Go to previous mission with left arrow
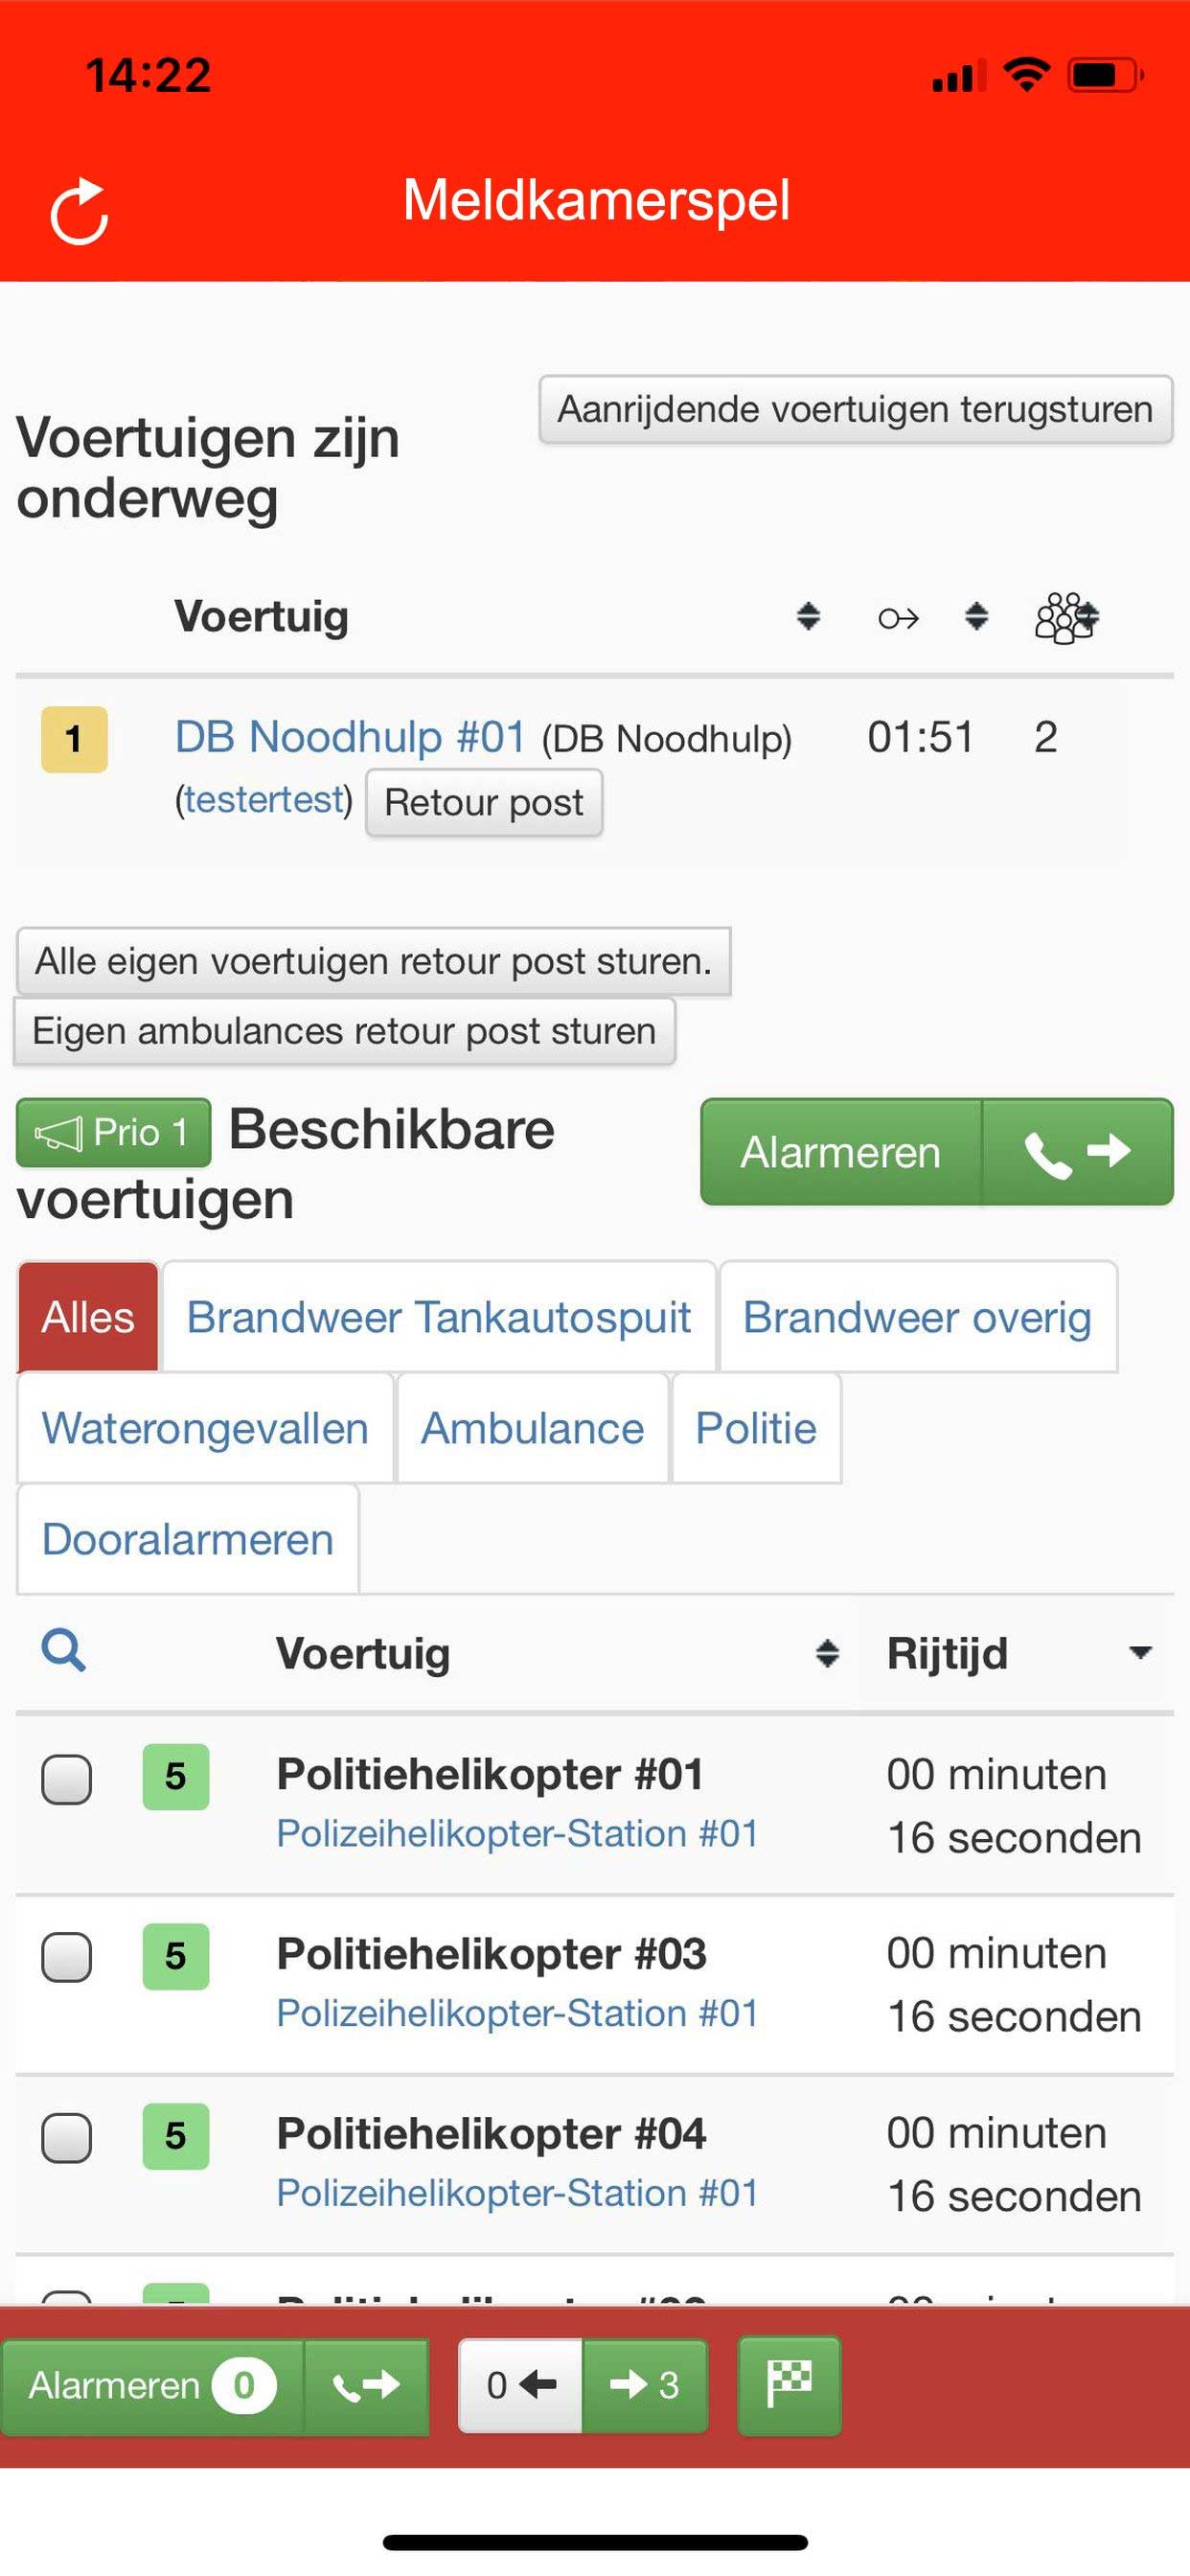 (x=520, y=2385)
